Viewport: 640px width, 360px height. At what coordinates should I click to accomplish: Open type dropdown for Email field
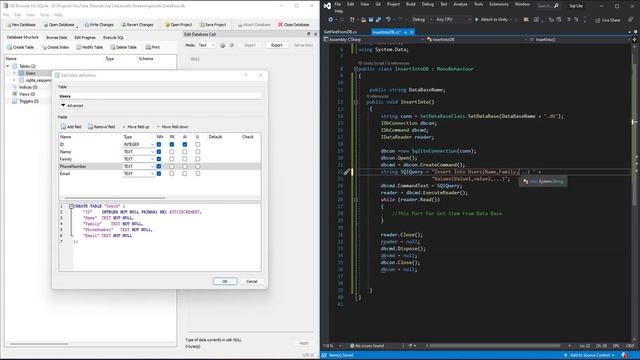tap(138, 174)
